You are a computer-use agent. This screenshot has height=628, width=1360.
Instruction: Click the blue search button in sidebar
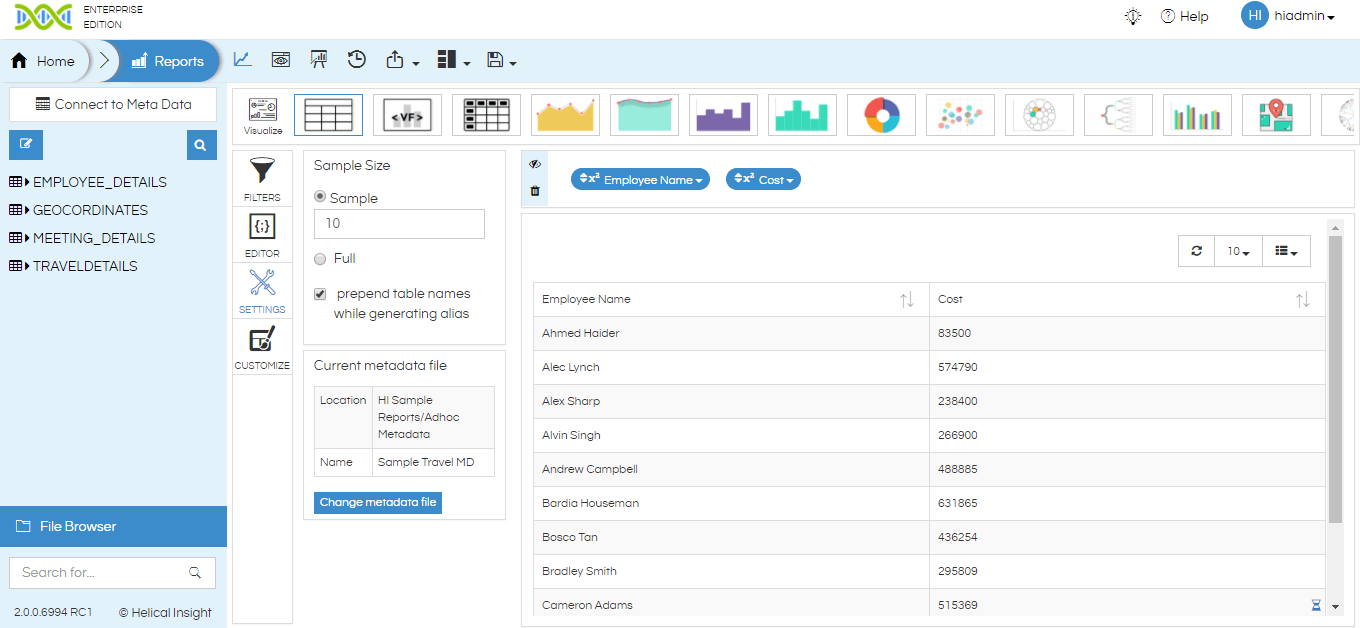tap(201, 145)
